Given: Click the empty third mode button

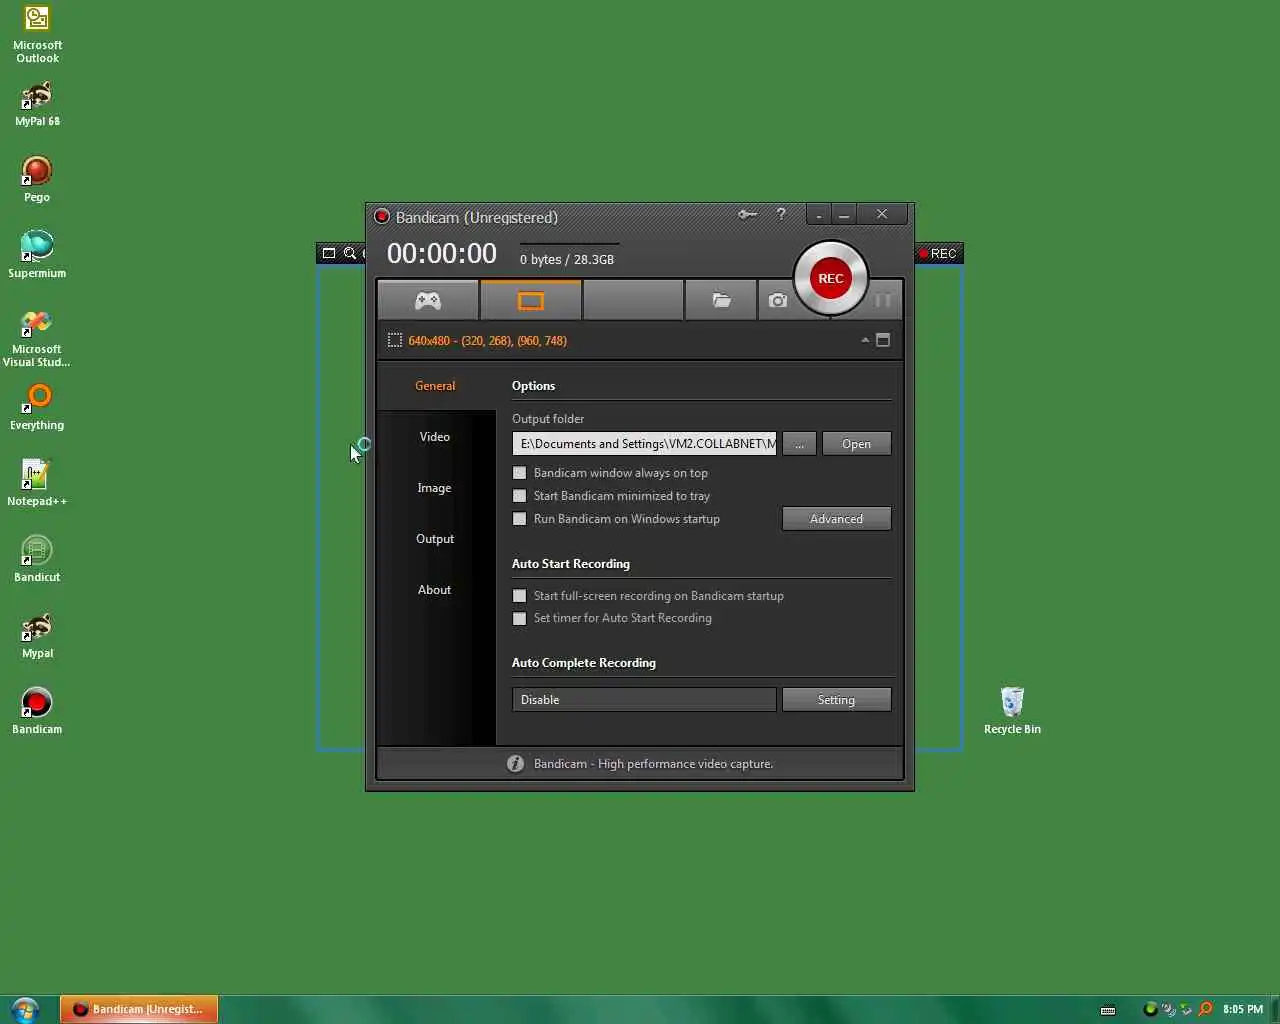Looking at the screenshot, I should point(633,300).
